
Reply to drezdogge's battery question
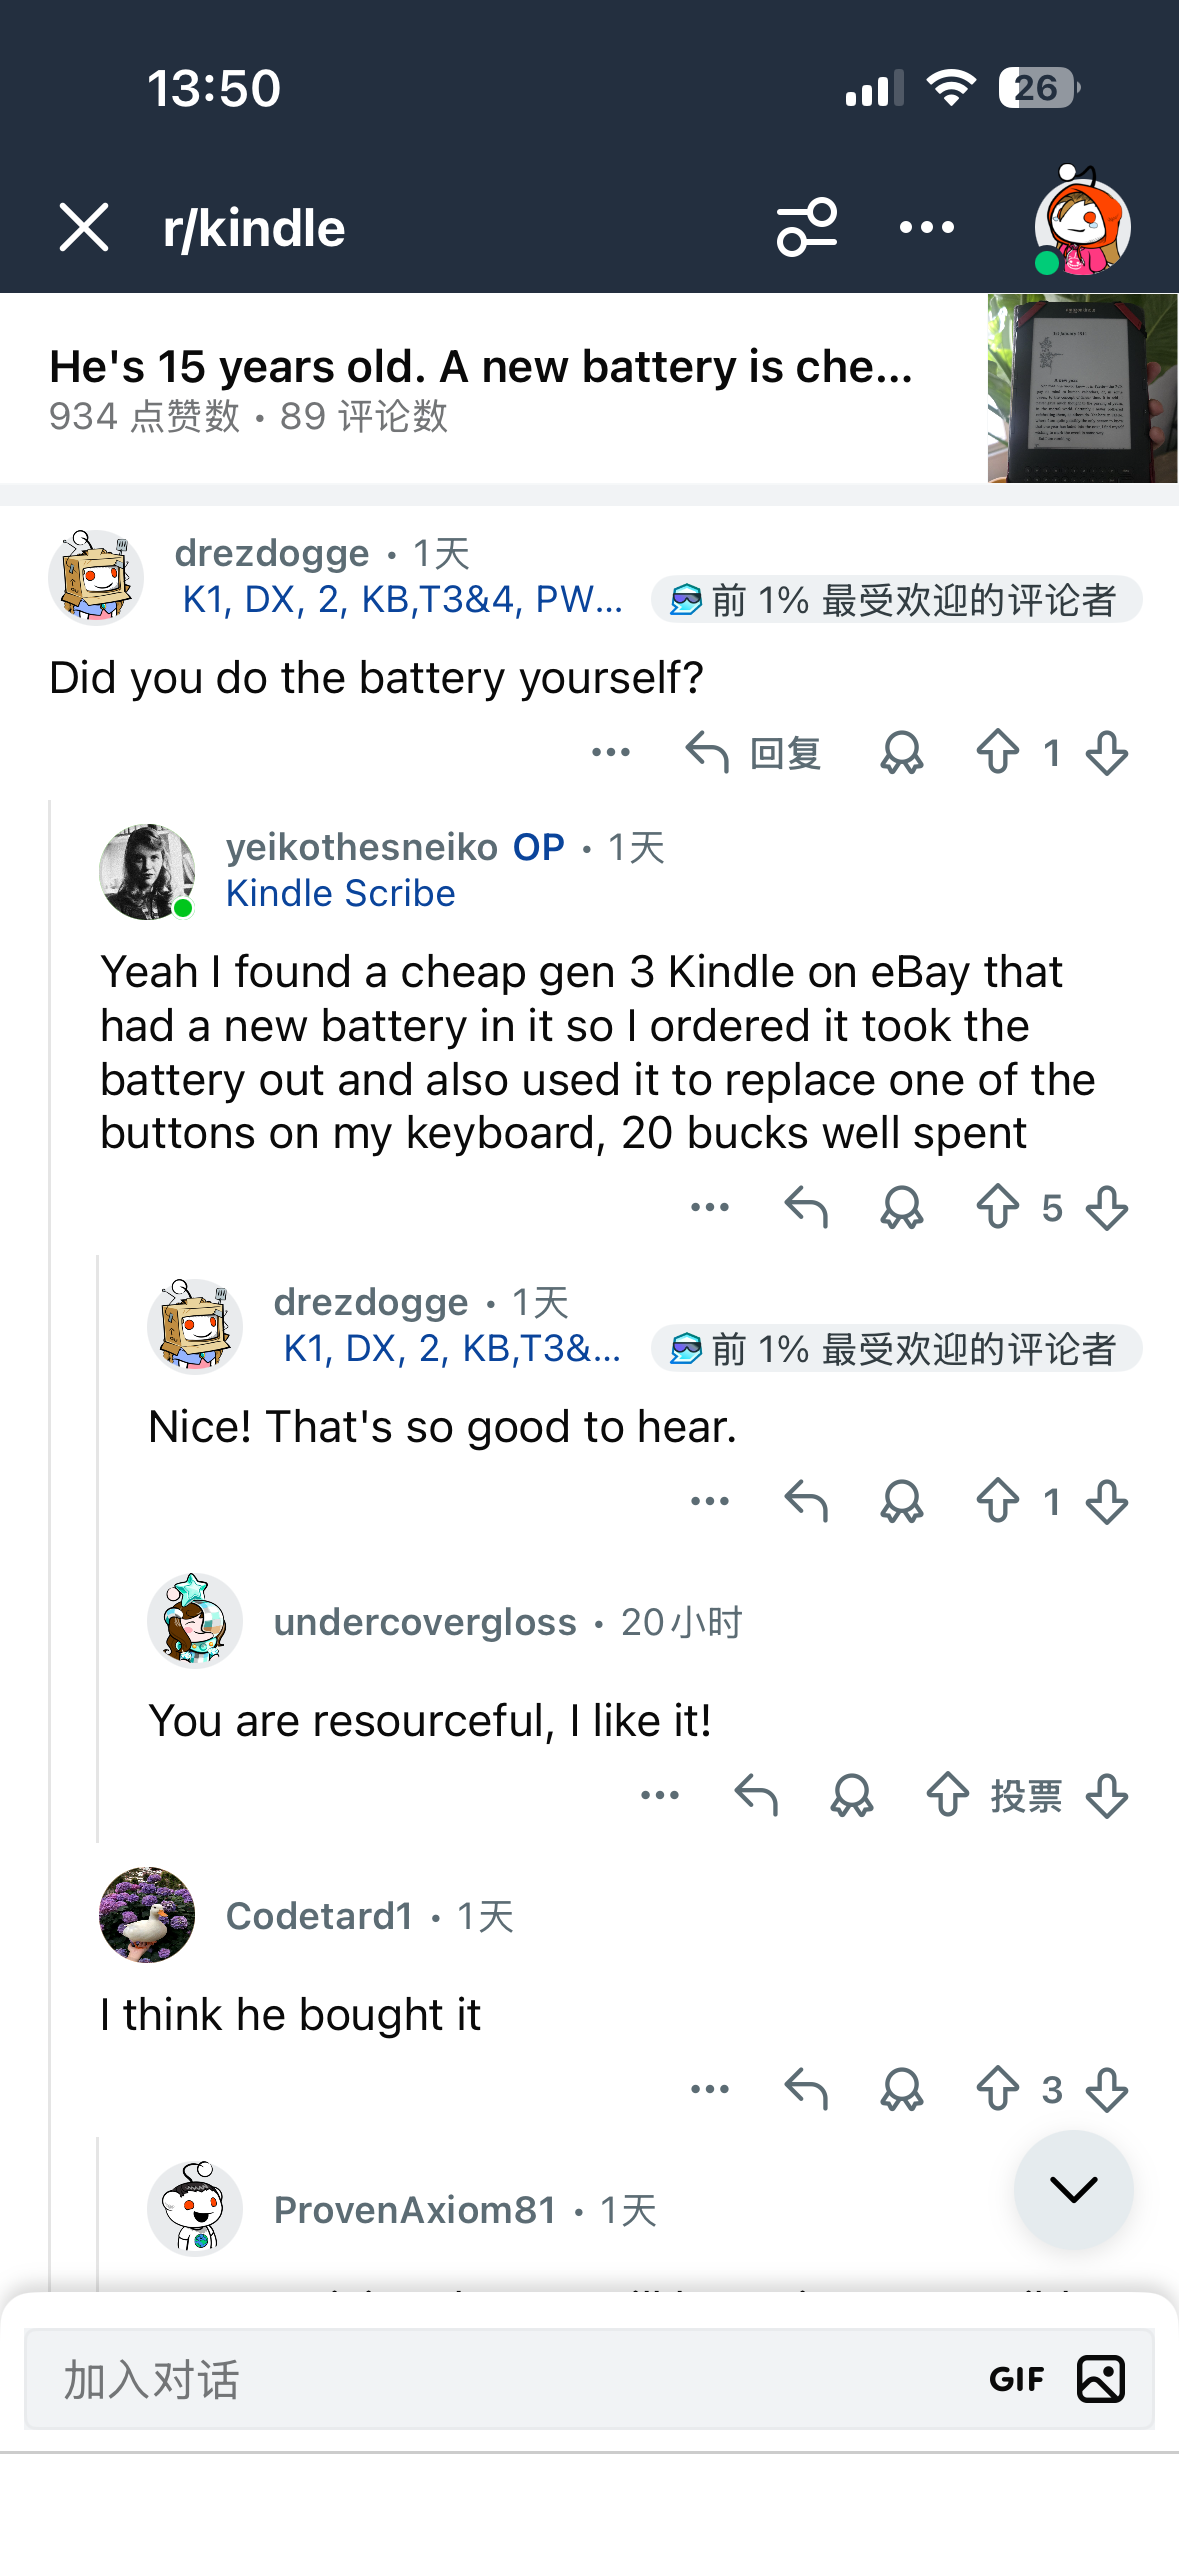coord(754,753)
